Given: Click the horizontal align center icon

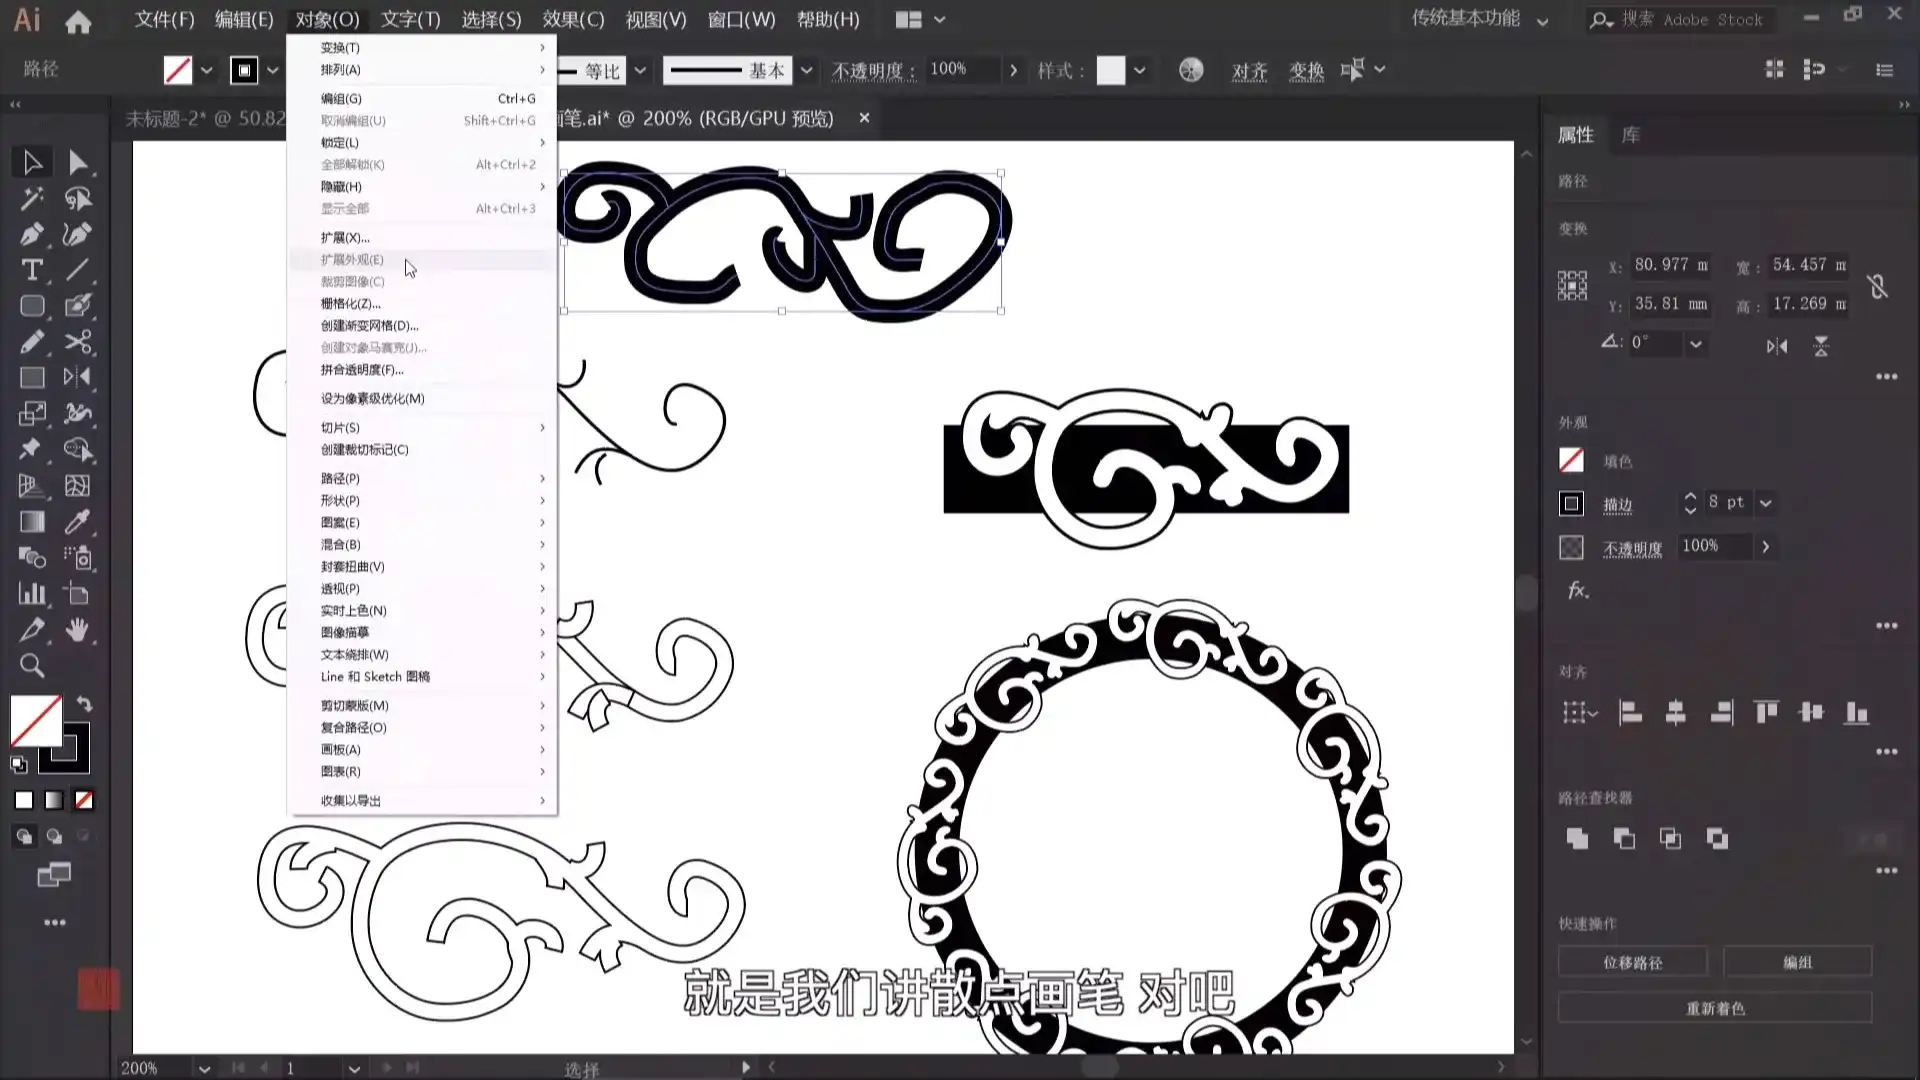Looking at the screenshot, I should (x=1676, y=712).
